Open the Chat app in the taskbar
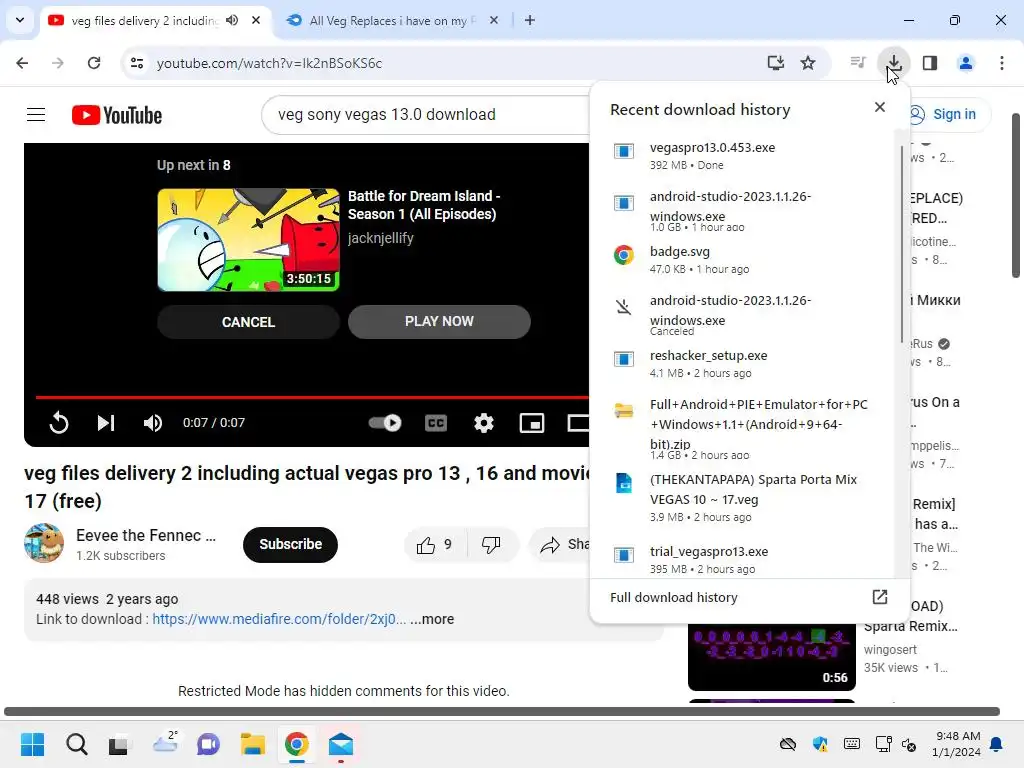 208,744
